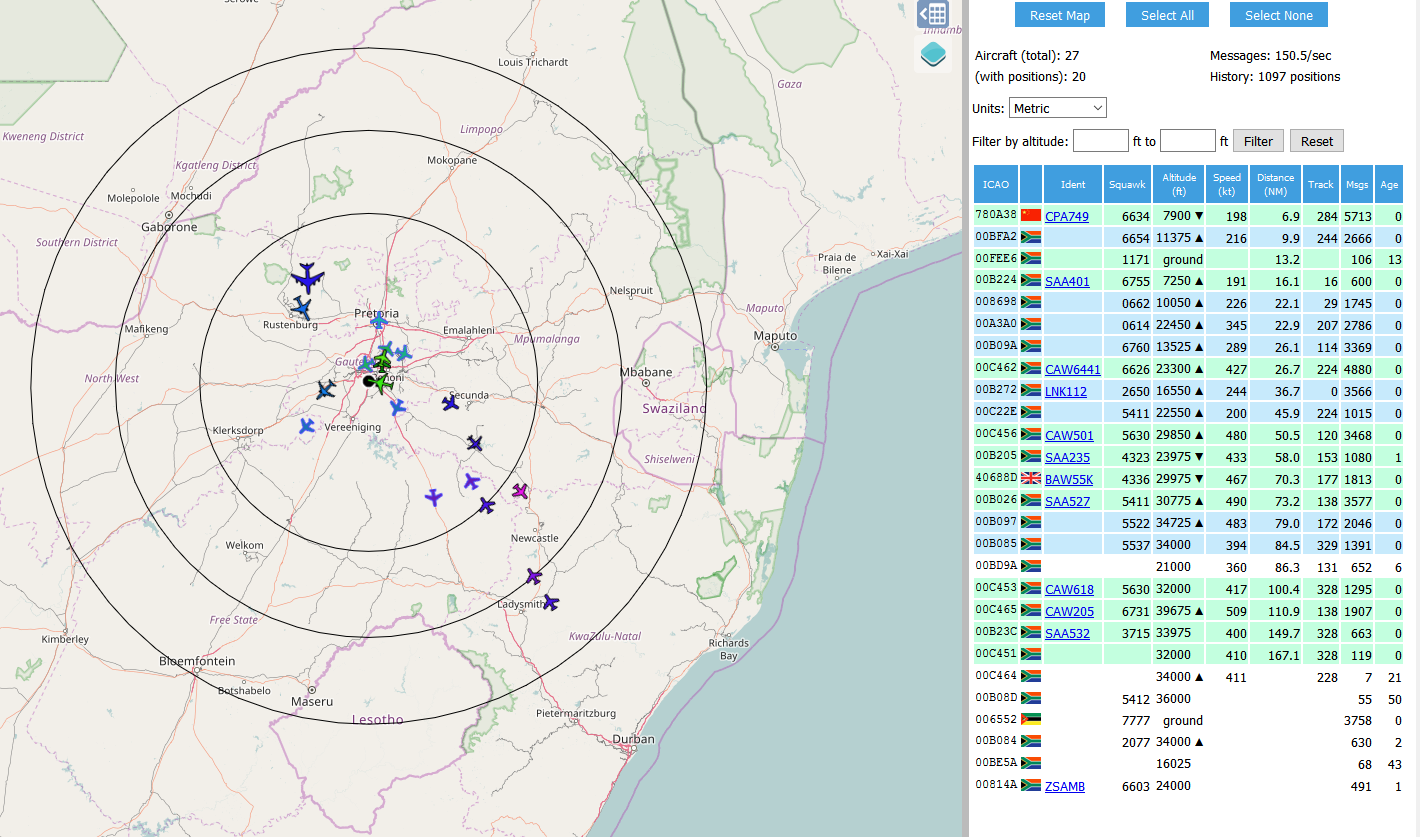Screen dimensions: 1420x837
Task: Open the LNK112 flight link
Action: [1065, 391]
